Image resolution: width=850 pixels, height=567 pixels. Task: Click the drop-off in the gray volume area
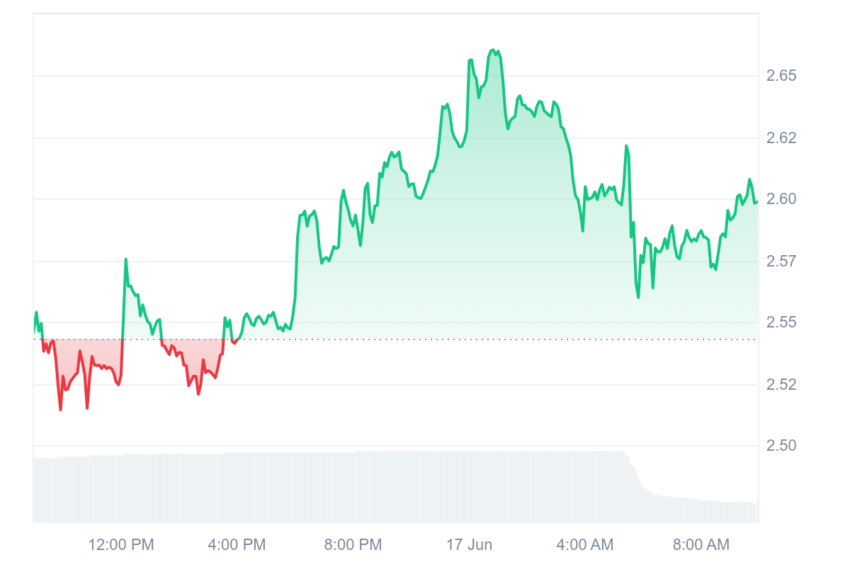click(635, 473)
